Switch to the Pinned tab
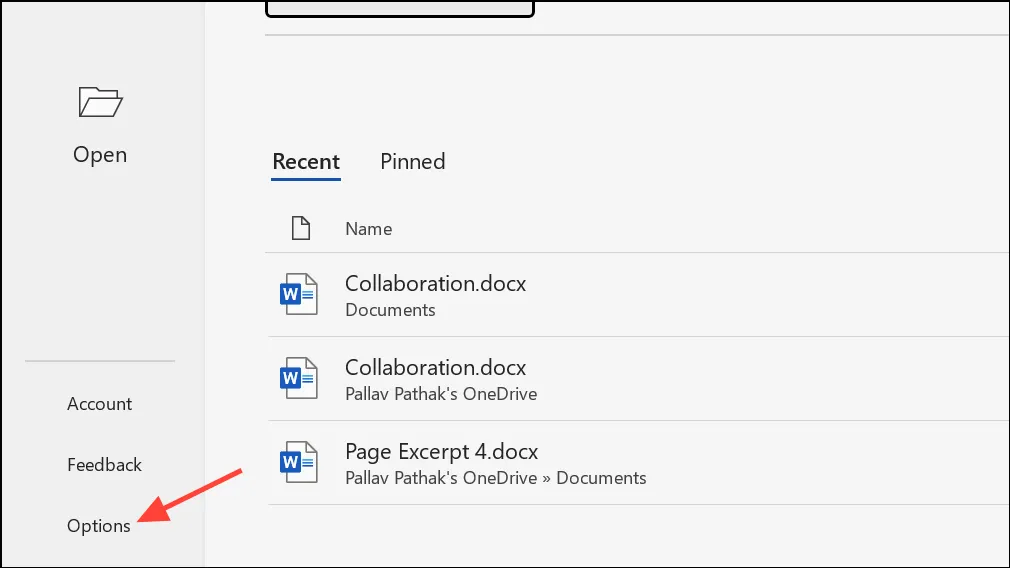Image resolution: width=1010 pixels, height=568 pixels. (413, 161)
